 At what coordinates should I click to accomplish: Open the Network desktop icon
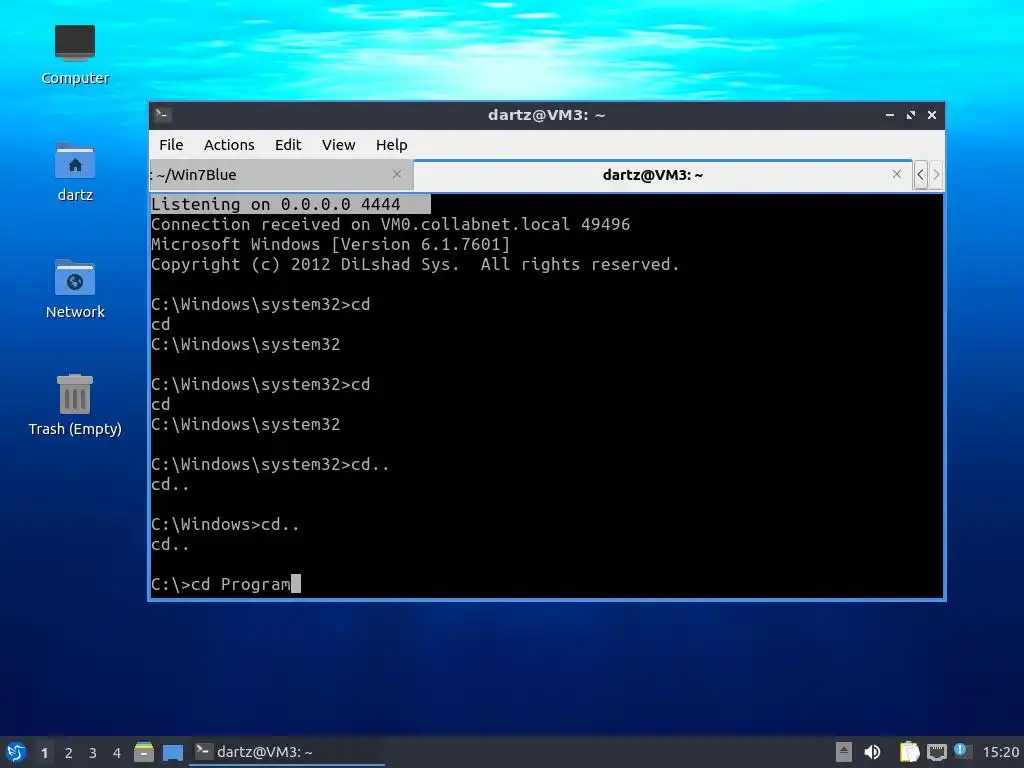tap(74, 289)
